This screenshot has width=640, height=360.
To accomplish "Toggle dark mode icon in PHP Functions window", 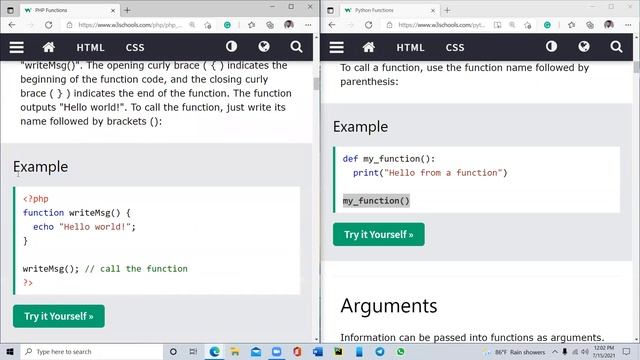I will point(231,47).
